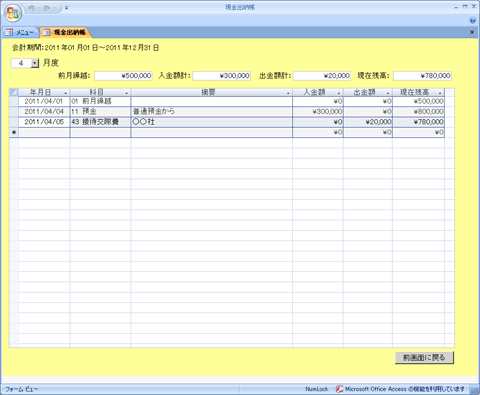Screen dimensions: 480x395
Task: Click the 前画面に戻る button
Action: point(424,358)
